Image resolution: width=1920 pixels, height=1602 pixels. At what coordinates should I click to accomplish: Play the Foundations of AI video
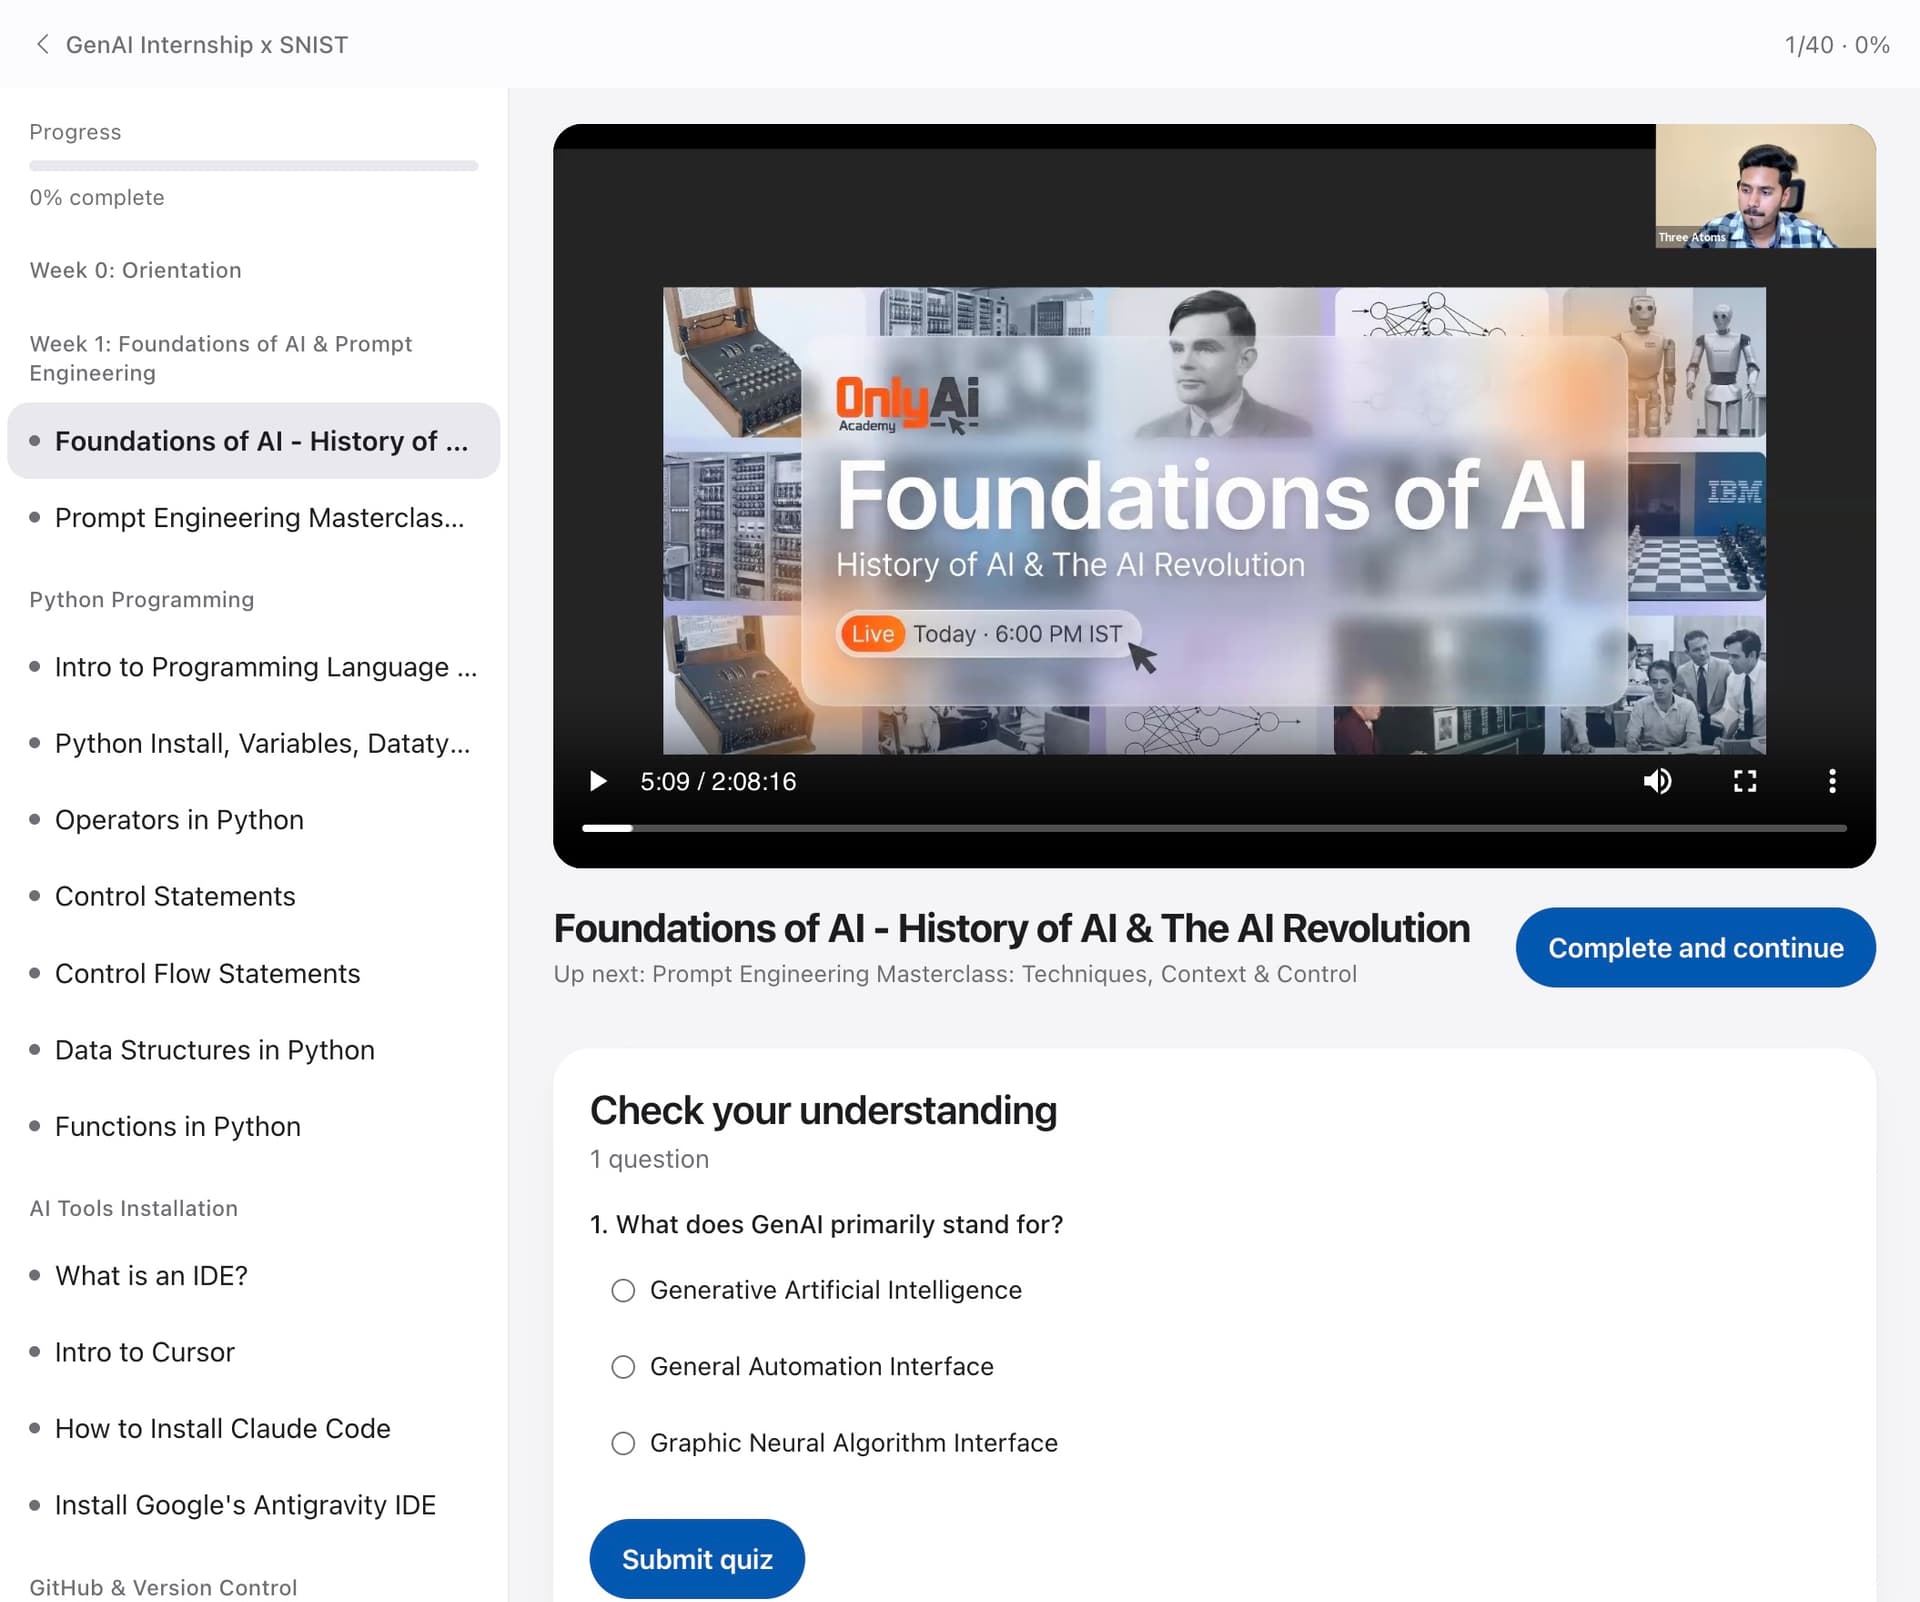coord(598,781)
